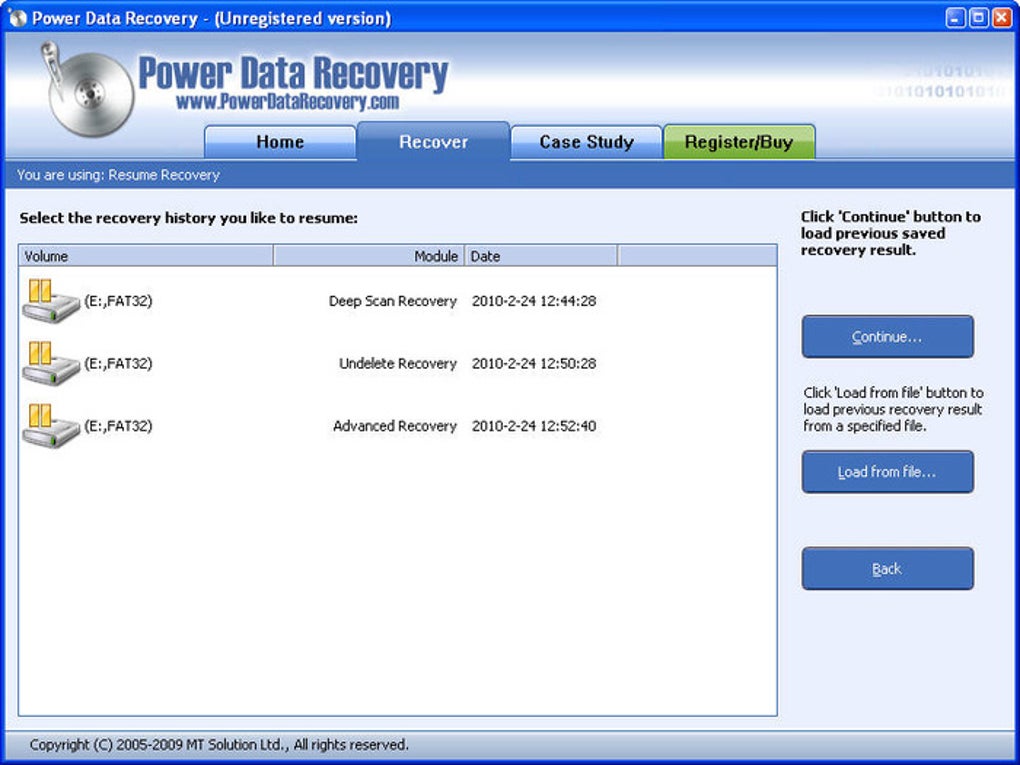Viewport: 1020px width, 765px height.
Task: Click Load from file button
Action: pyautogui.click(x=887, y=471)
